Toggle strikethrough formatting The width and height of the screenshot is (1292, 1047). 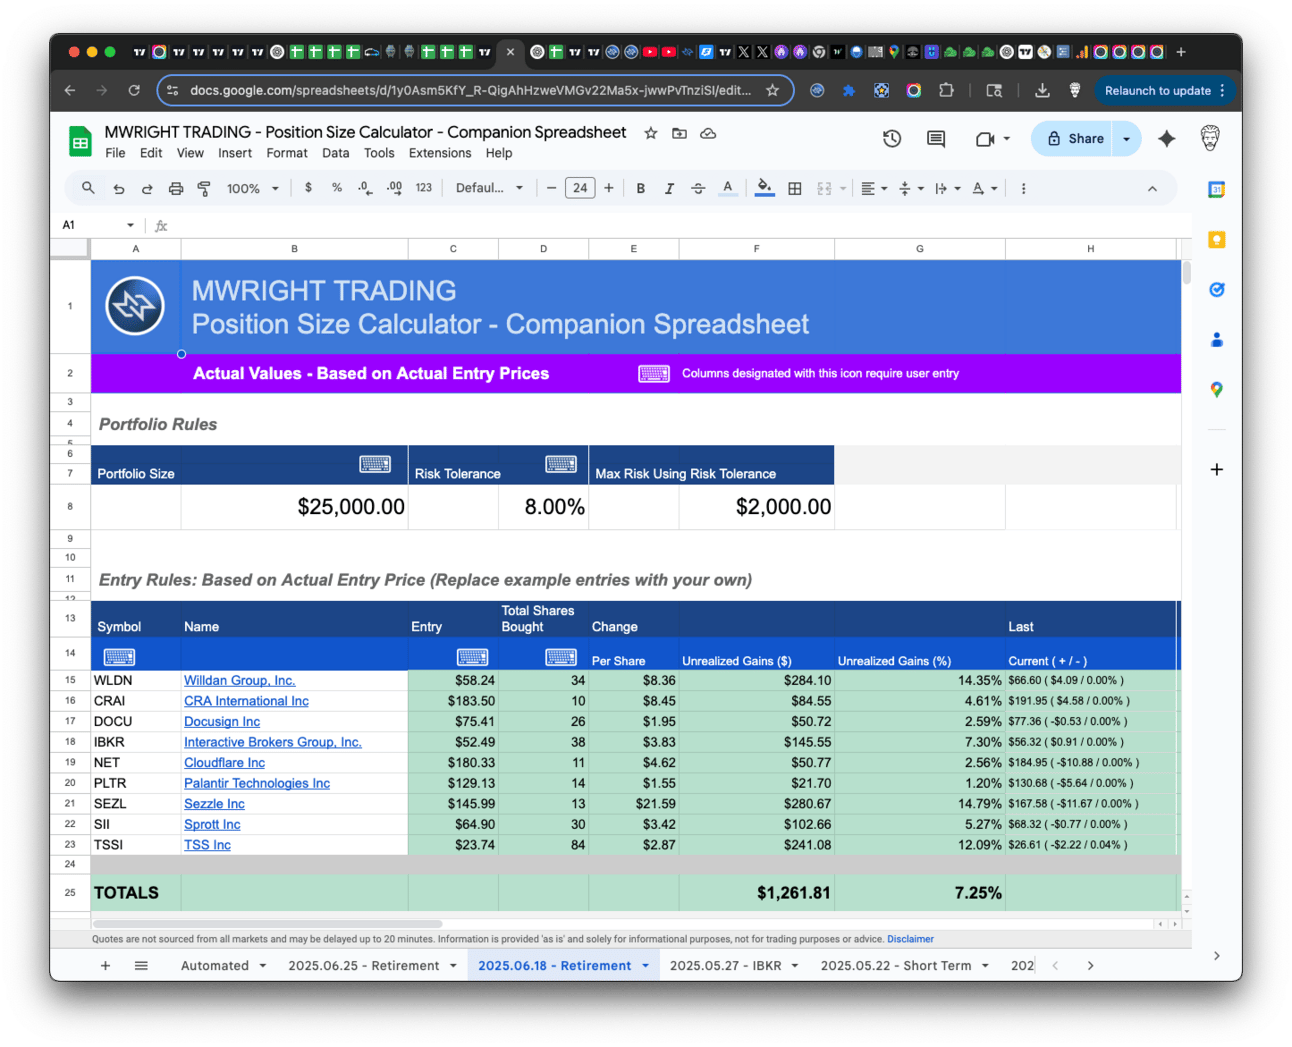tap(698, 188)
